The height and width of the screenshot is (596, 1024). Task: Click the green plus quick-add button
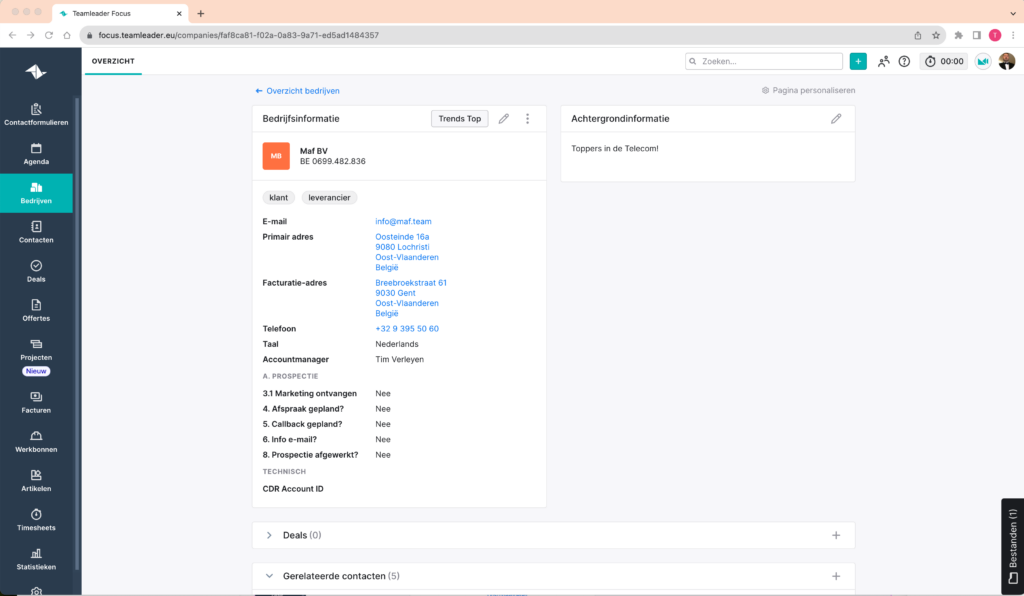(x=858, y=61)
